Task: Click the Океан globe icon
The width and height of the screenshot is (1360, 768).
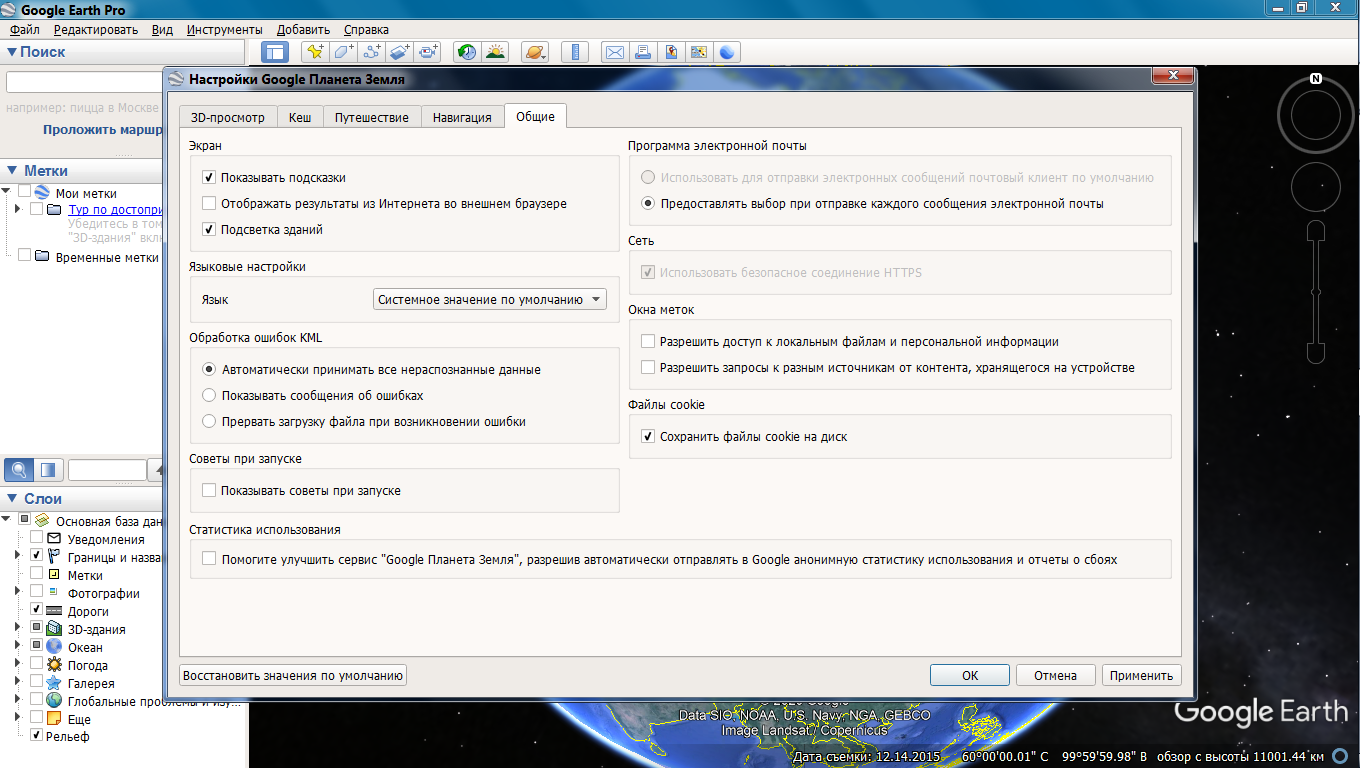Action: pos(56,647)
